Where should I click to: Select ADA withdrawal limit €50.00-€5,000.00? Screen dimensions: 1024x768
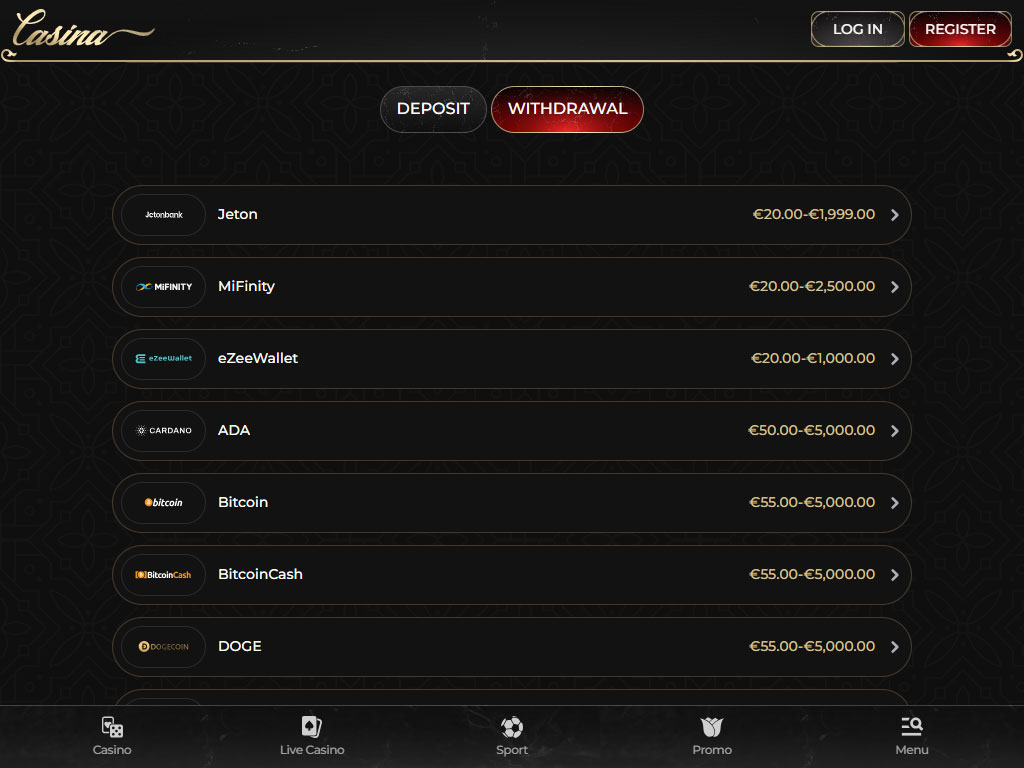point(811,431)
